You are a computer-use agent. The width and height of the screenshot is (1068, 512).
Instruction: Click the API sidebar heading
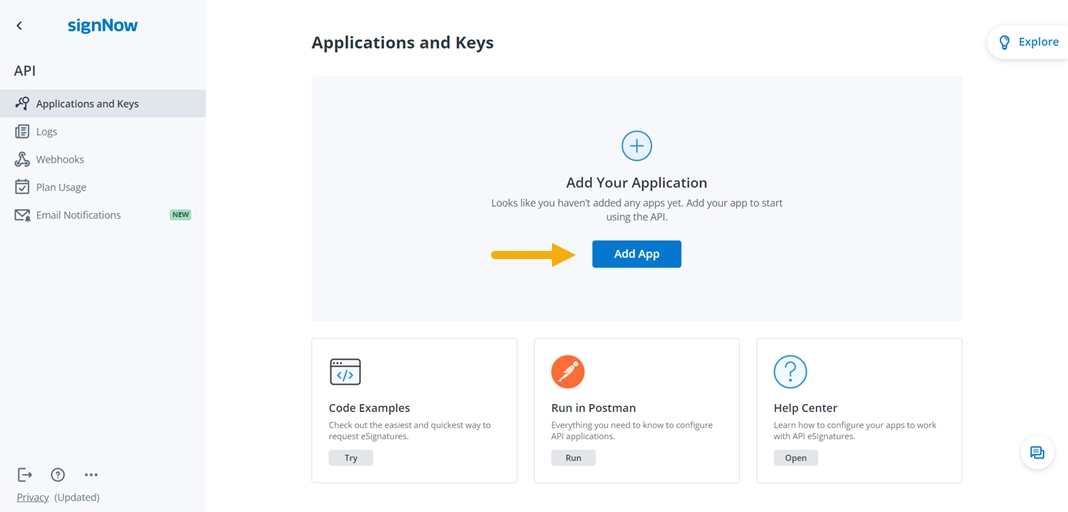tap(25, 71)
